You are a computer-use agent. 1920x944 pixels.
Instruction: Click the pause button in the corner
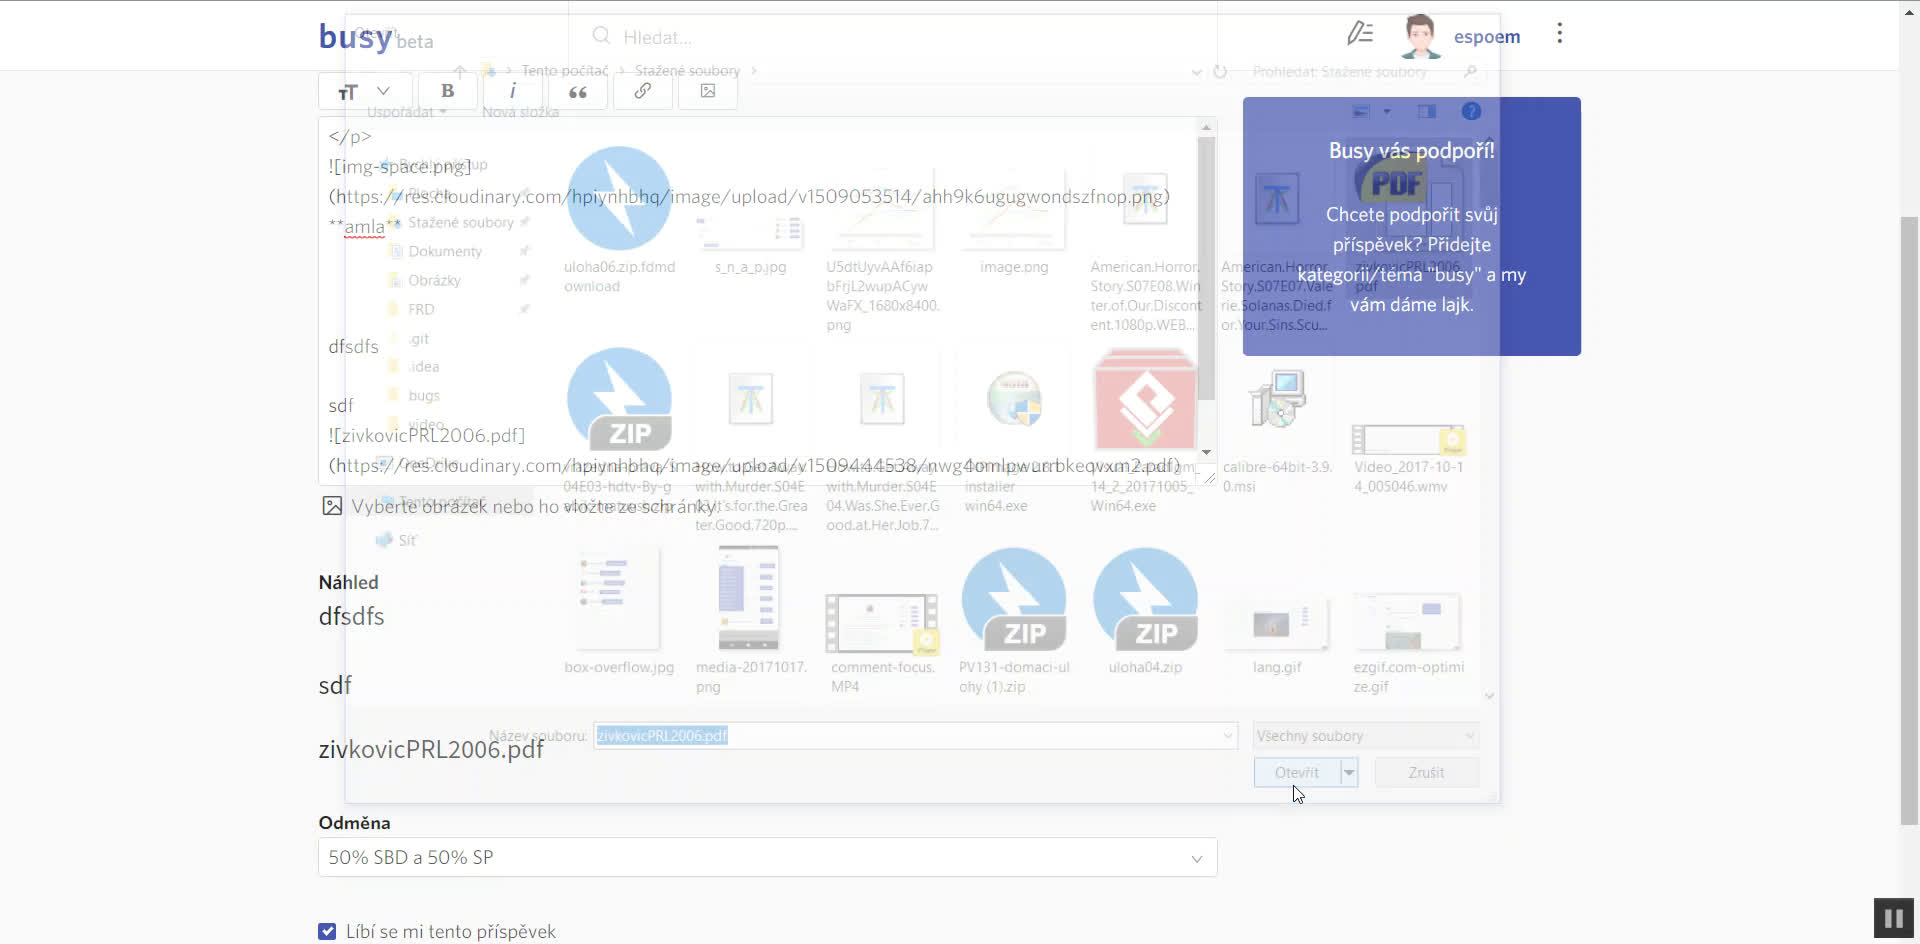1893,918
